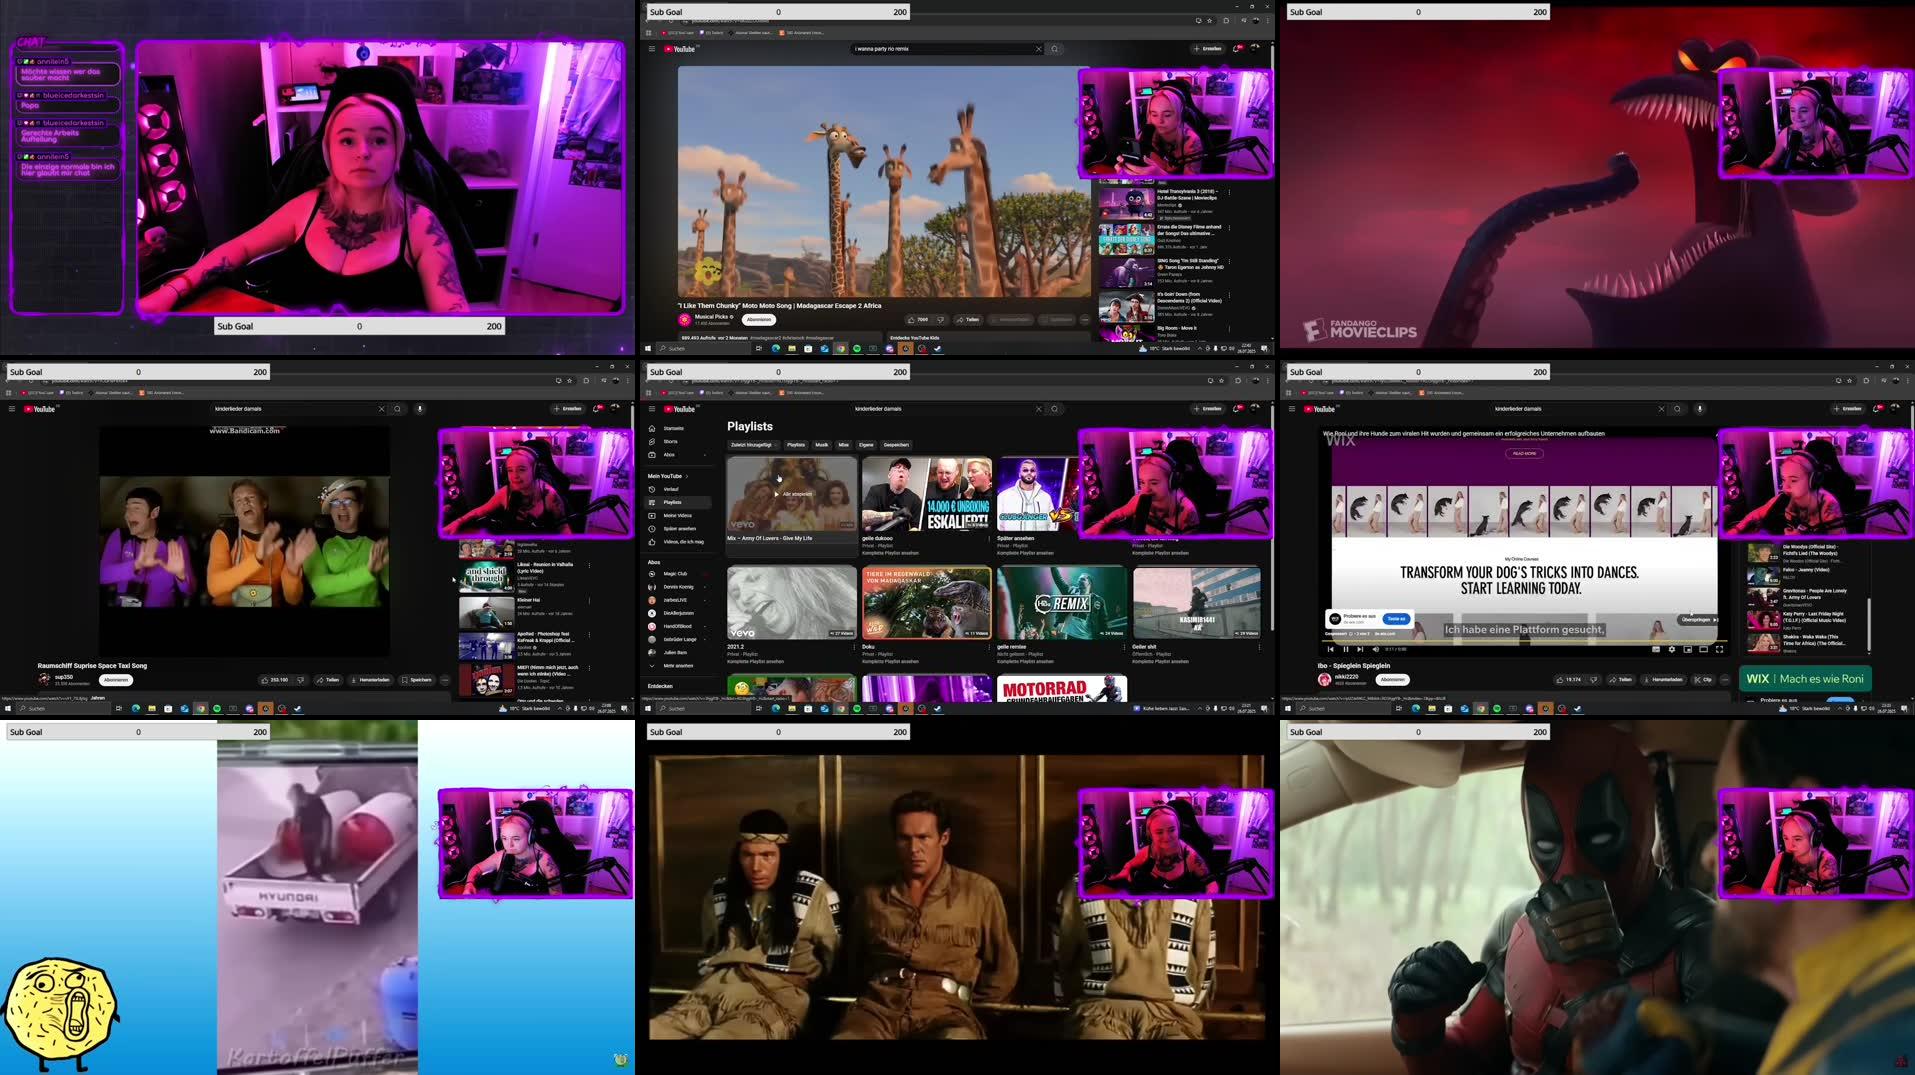Open the HandOfBlood subscription channel
The width and height of the screenshot is (1915, 1075).
click(x=677, y=626)
